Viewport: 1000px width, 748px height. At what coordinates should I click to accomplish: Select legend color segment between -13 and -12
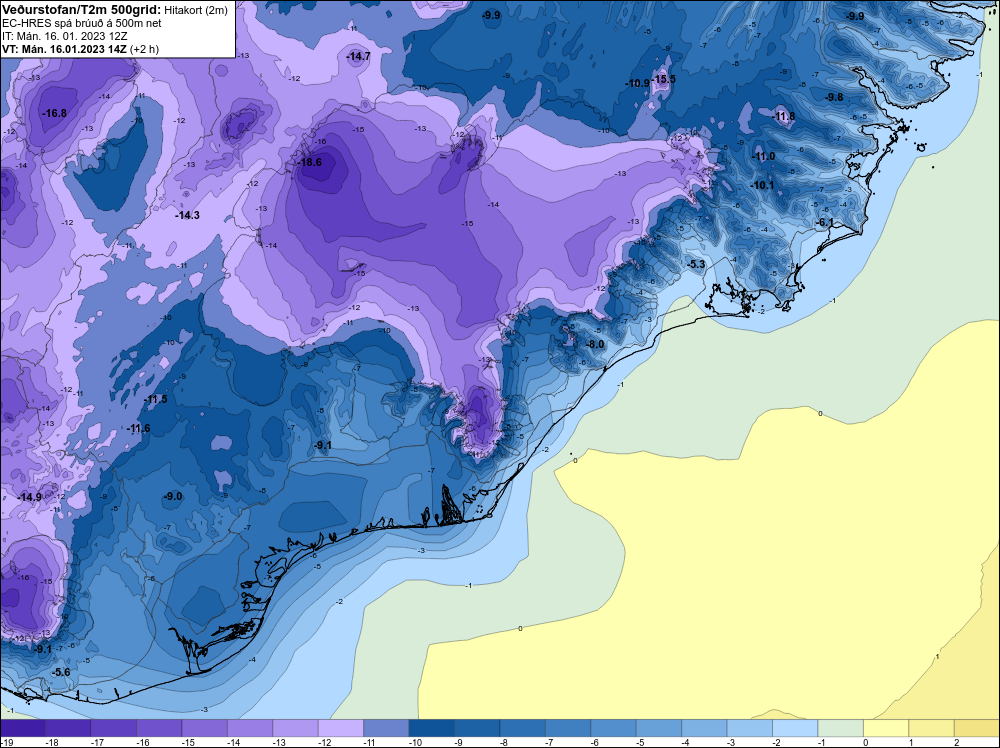[295, 728]
